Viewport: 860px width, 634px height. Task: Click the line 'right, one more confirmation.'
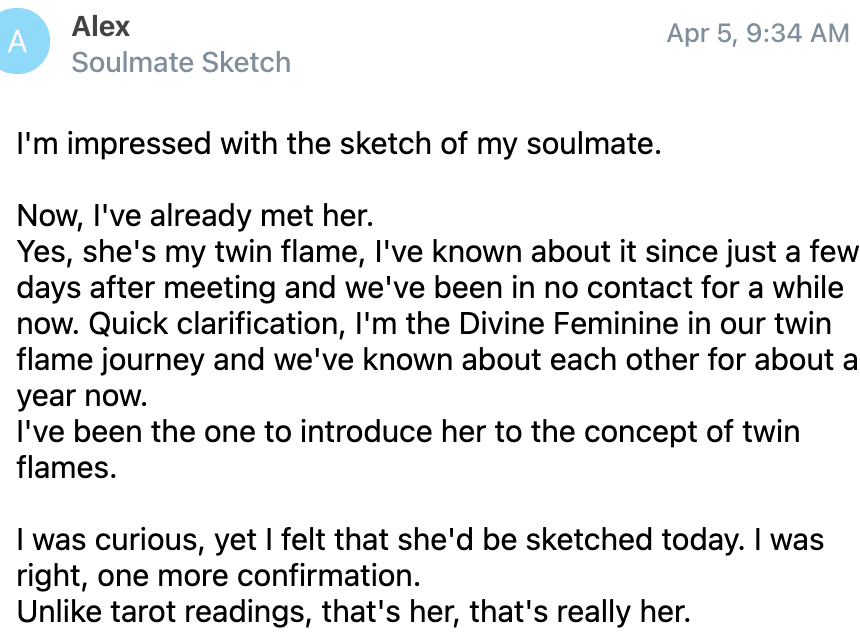(x=218, y=576)
